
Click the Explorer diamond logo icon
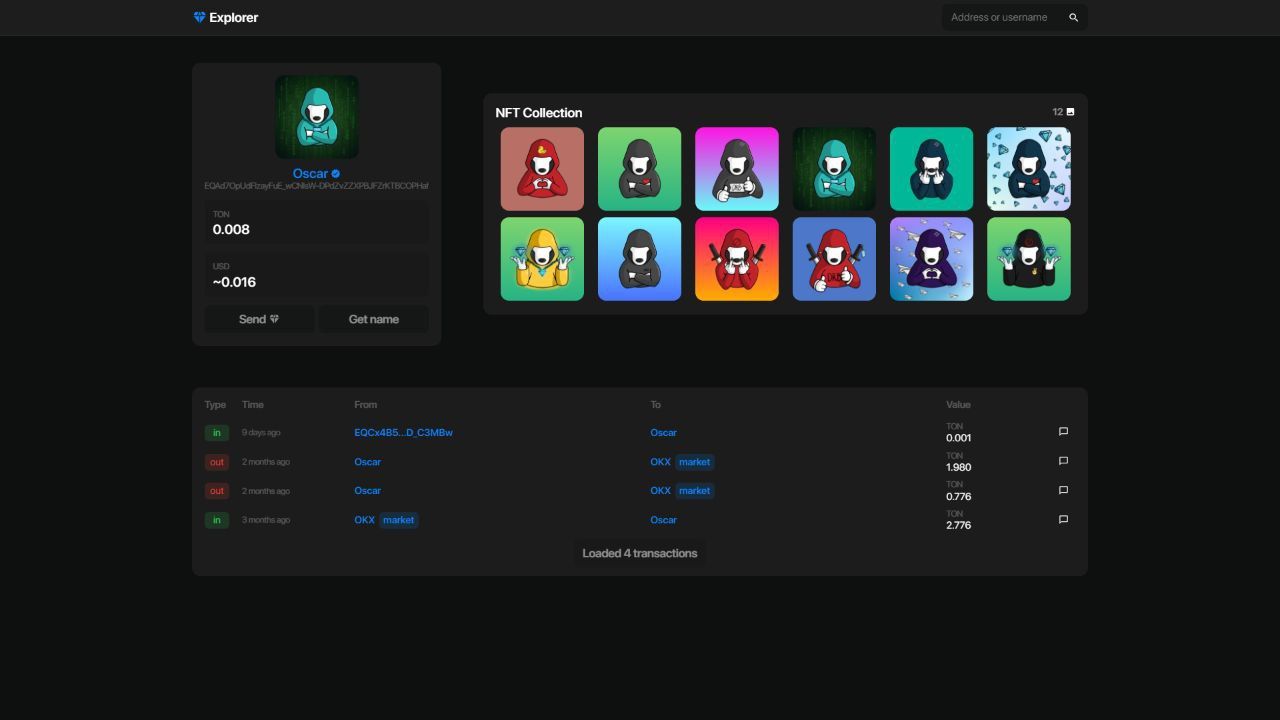pos(199,17)
